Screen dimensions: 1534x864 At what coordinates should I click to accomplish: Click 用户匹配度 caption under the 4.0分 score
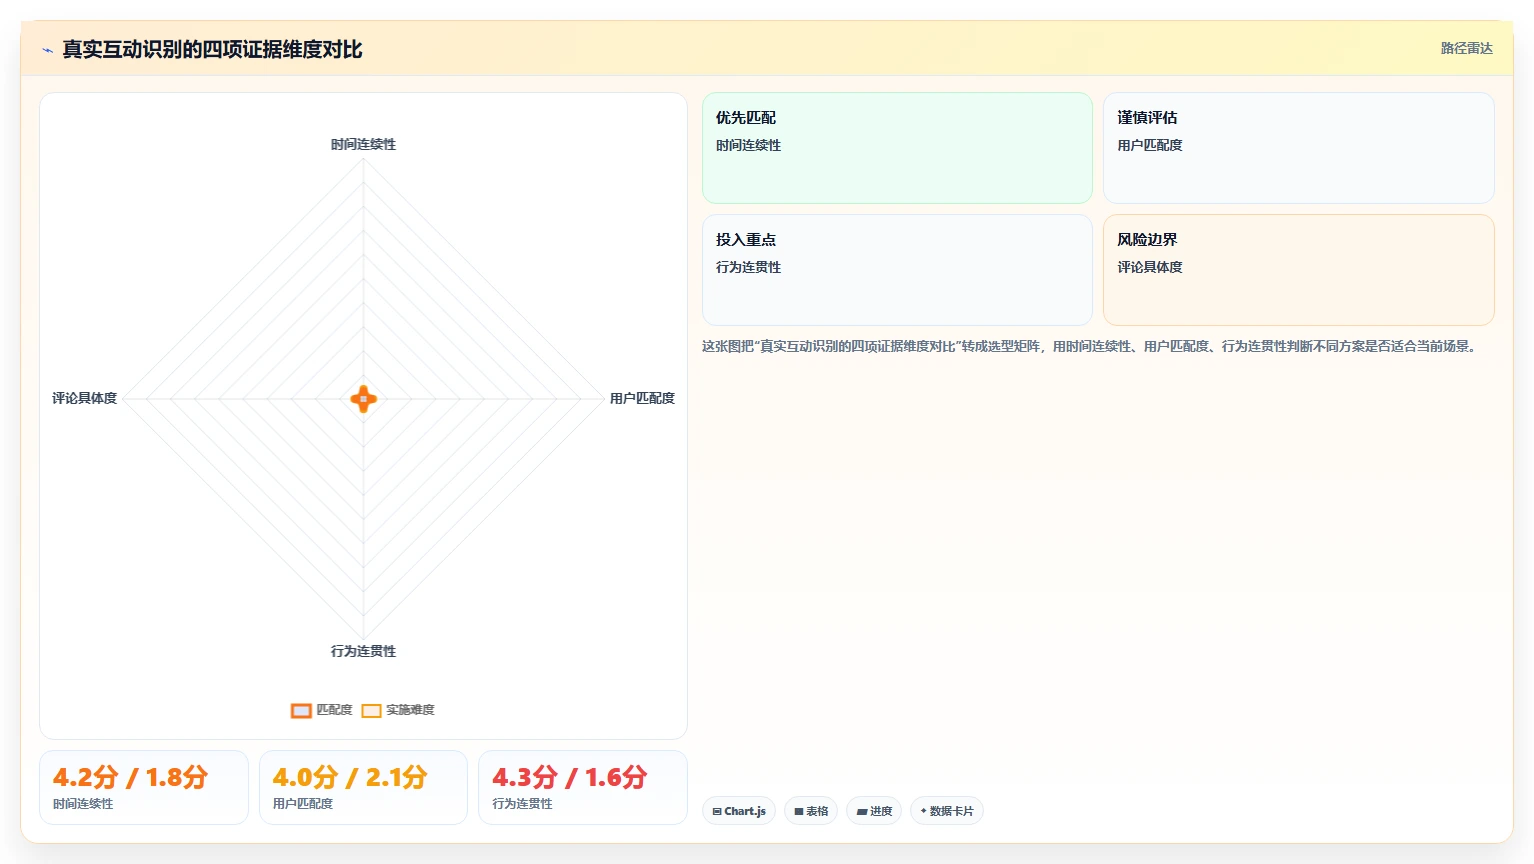pyautogui.click(x=303, y=804)
